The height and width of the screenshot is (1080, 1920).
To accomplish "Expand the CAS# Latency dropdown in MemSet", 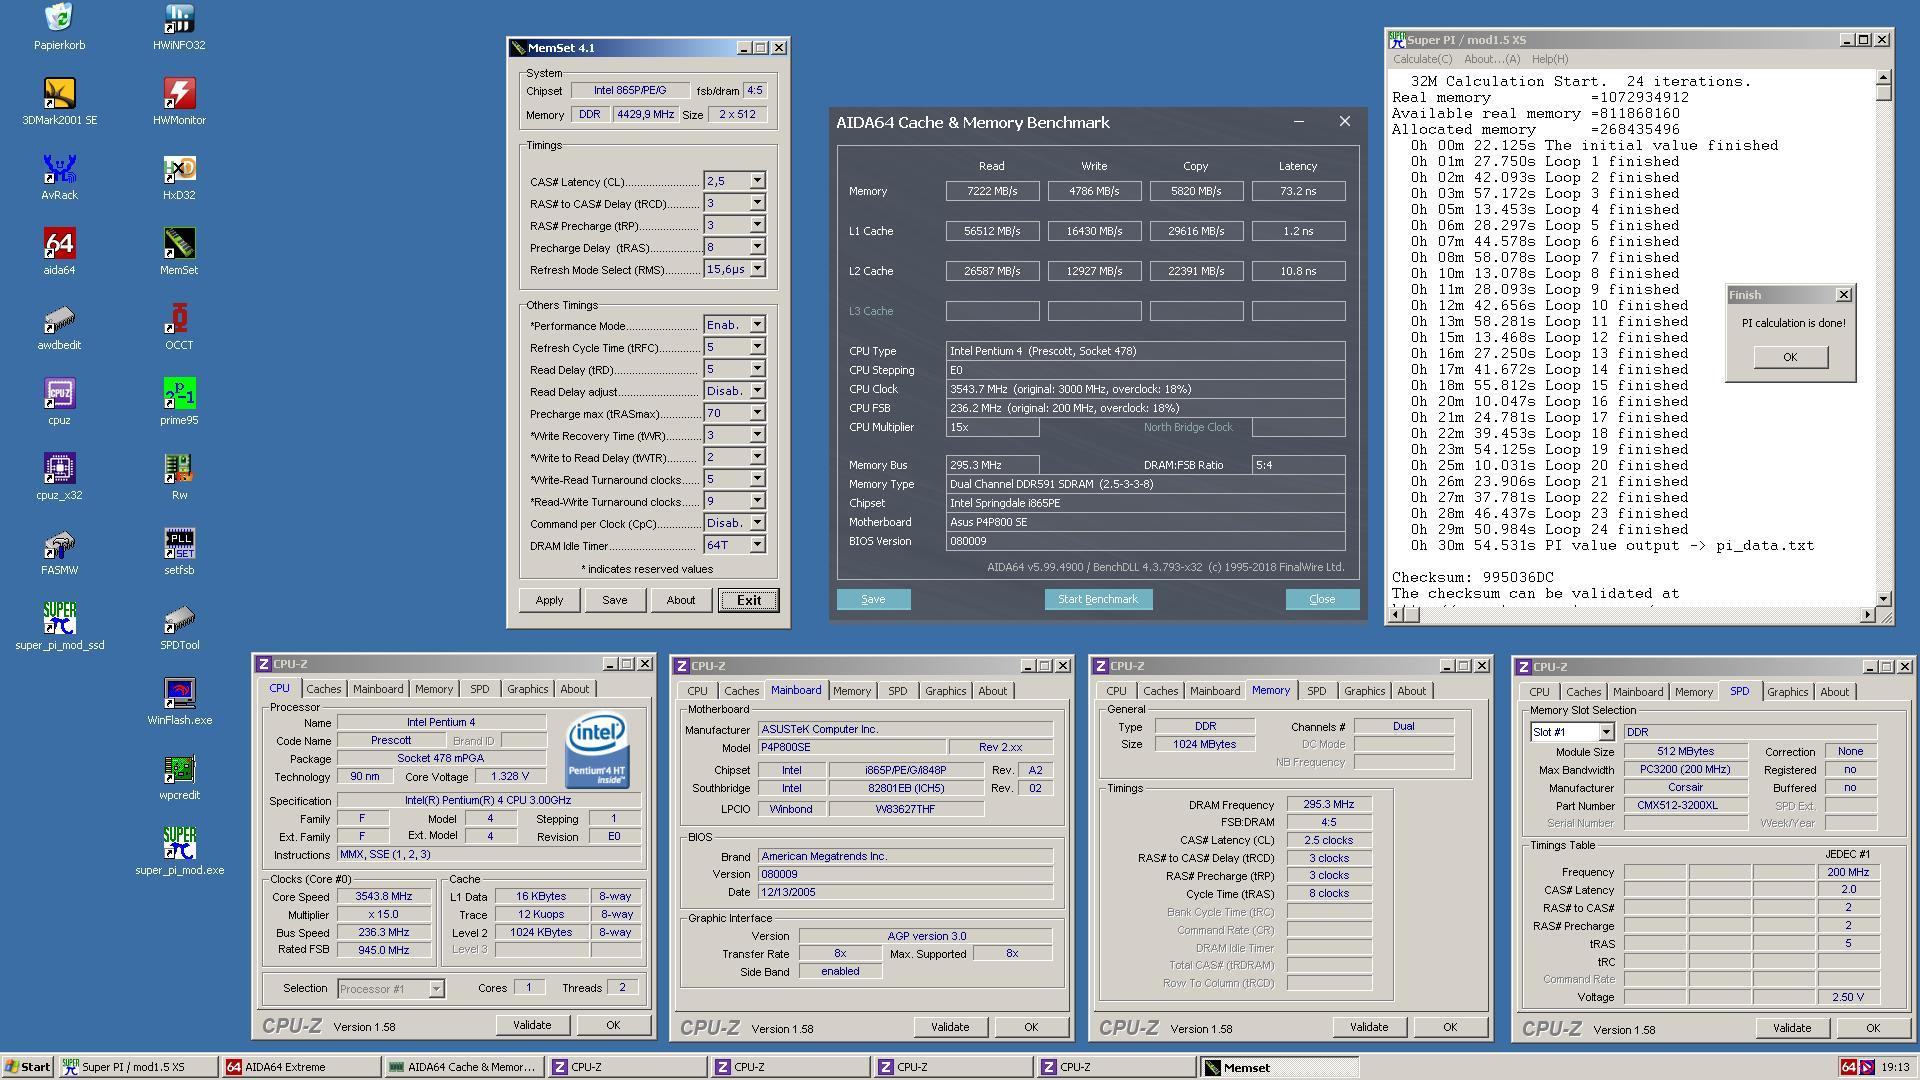I will (x=757, y=181).
